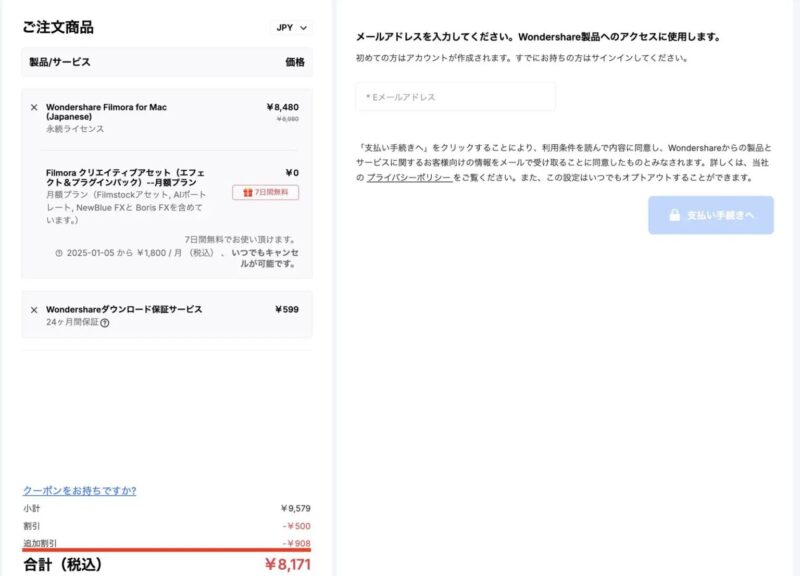Click the Filmora クリエイティブアセット plan title

[x=124, y=178]
